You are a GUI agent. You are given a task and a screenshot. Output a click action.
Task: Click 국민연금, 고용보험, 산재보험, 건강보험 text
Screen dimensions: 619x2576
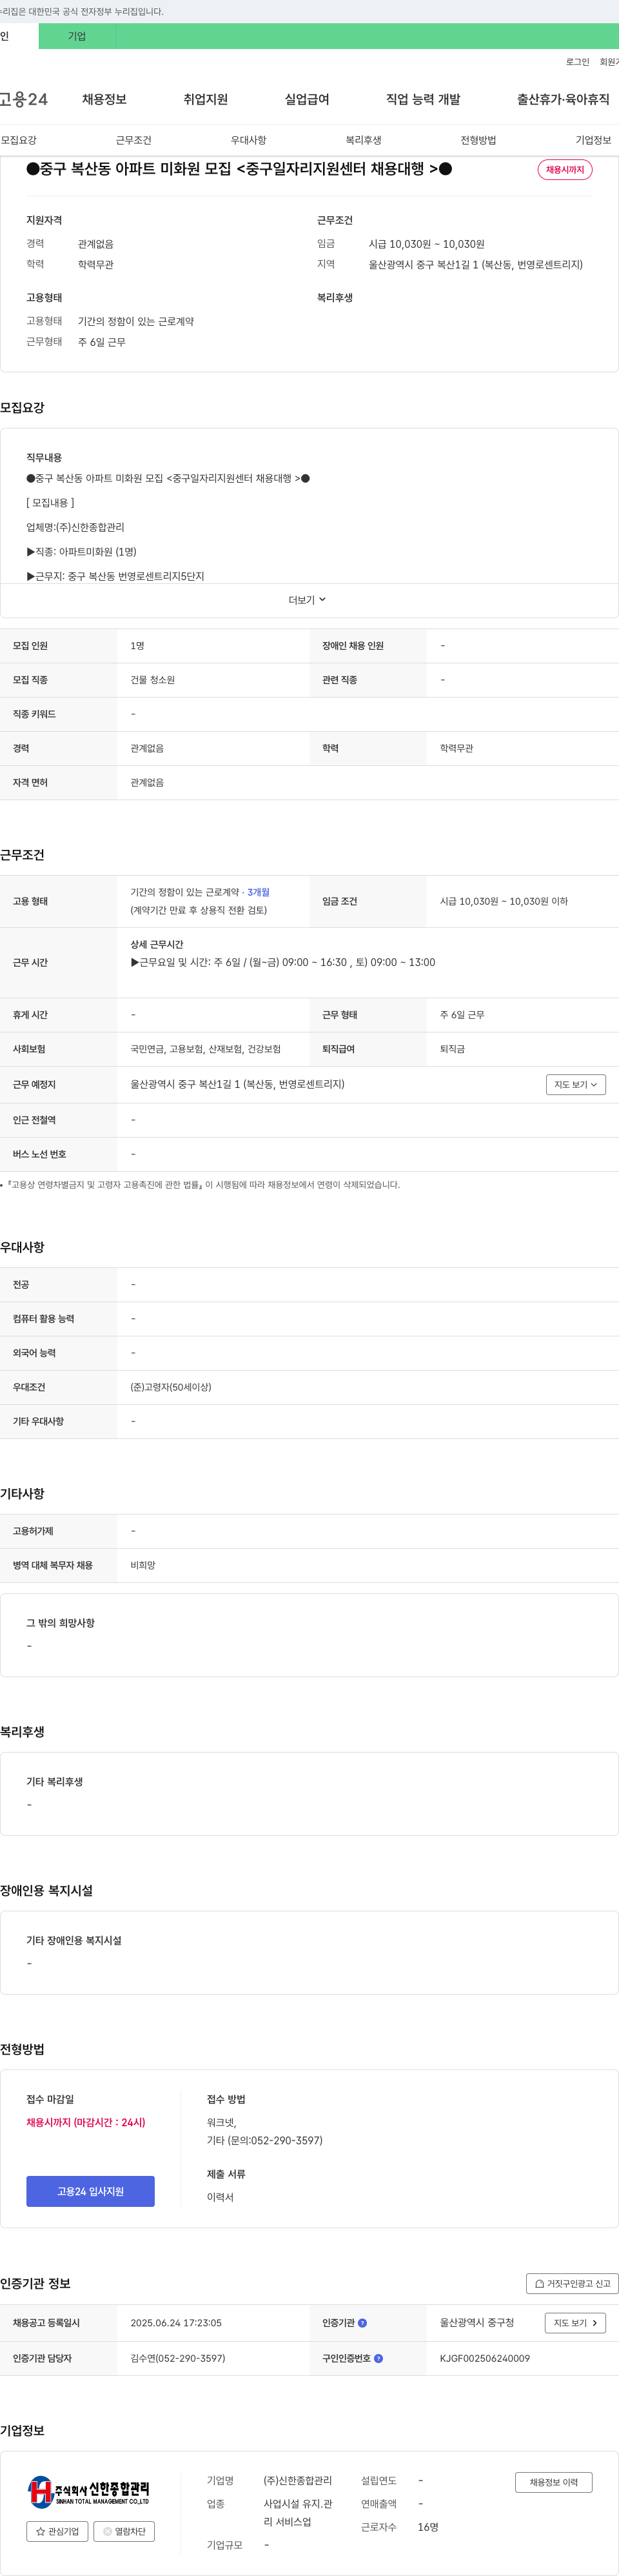click(x=205, y=1049)
